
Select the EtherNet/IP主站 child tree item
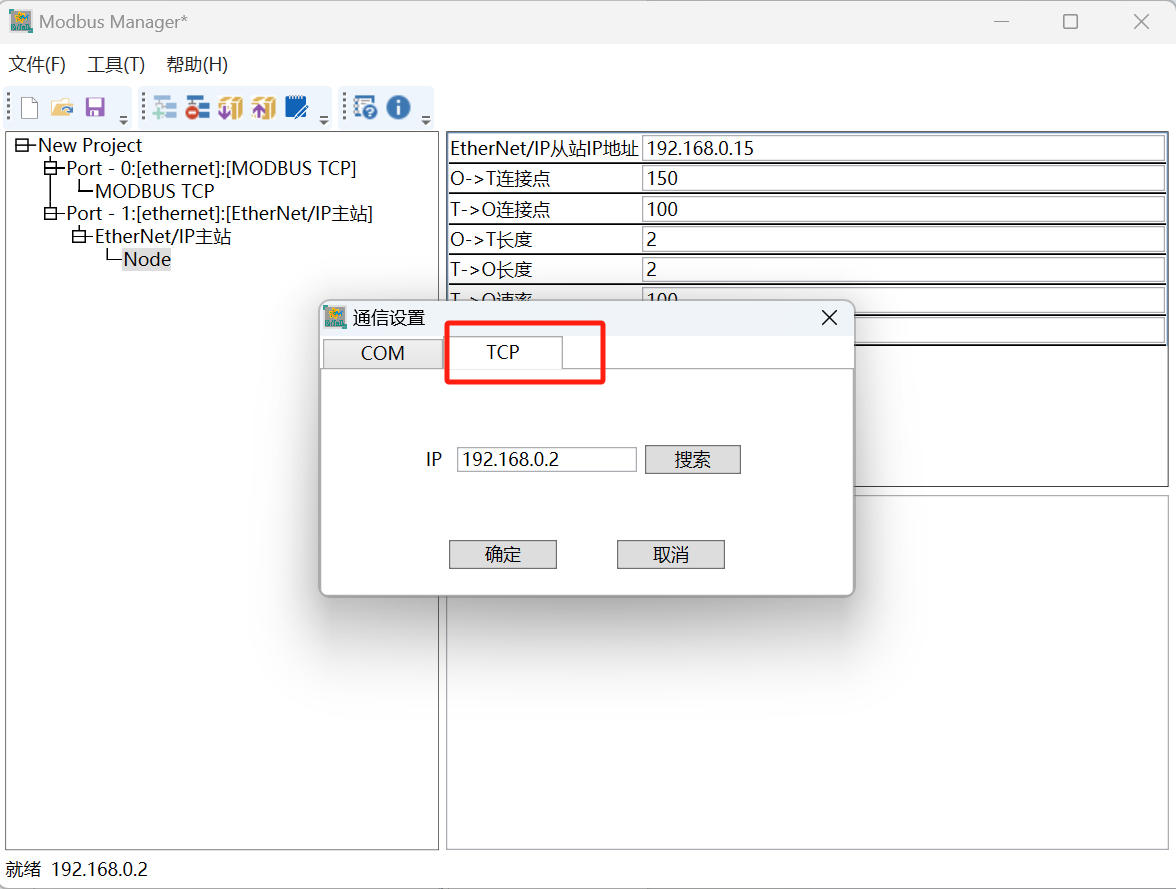pos(163,236)
